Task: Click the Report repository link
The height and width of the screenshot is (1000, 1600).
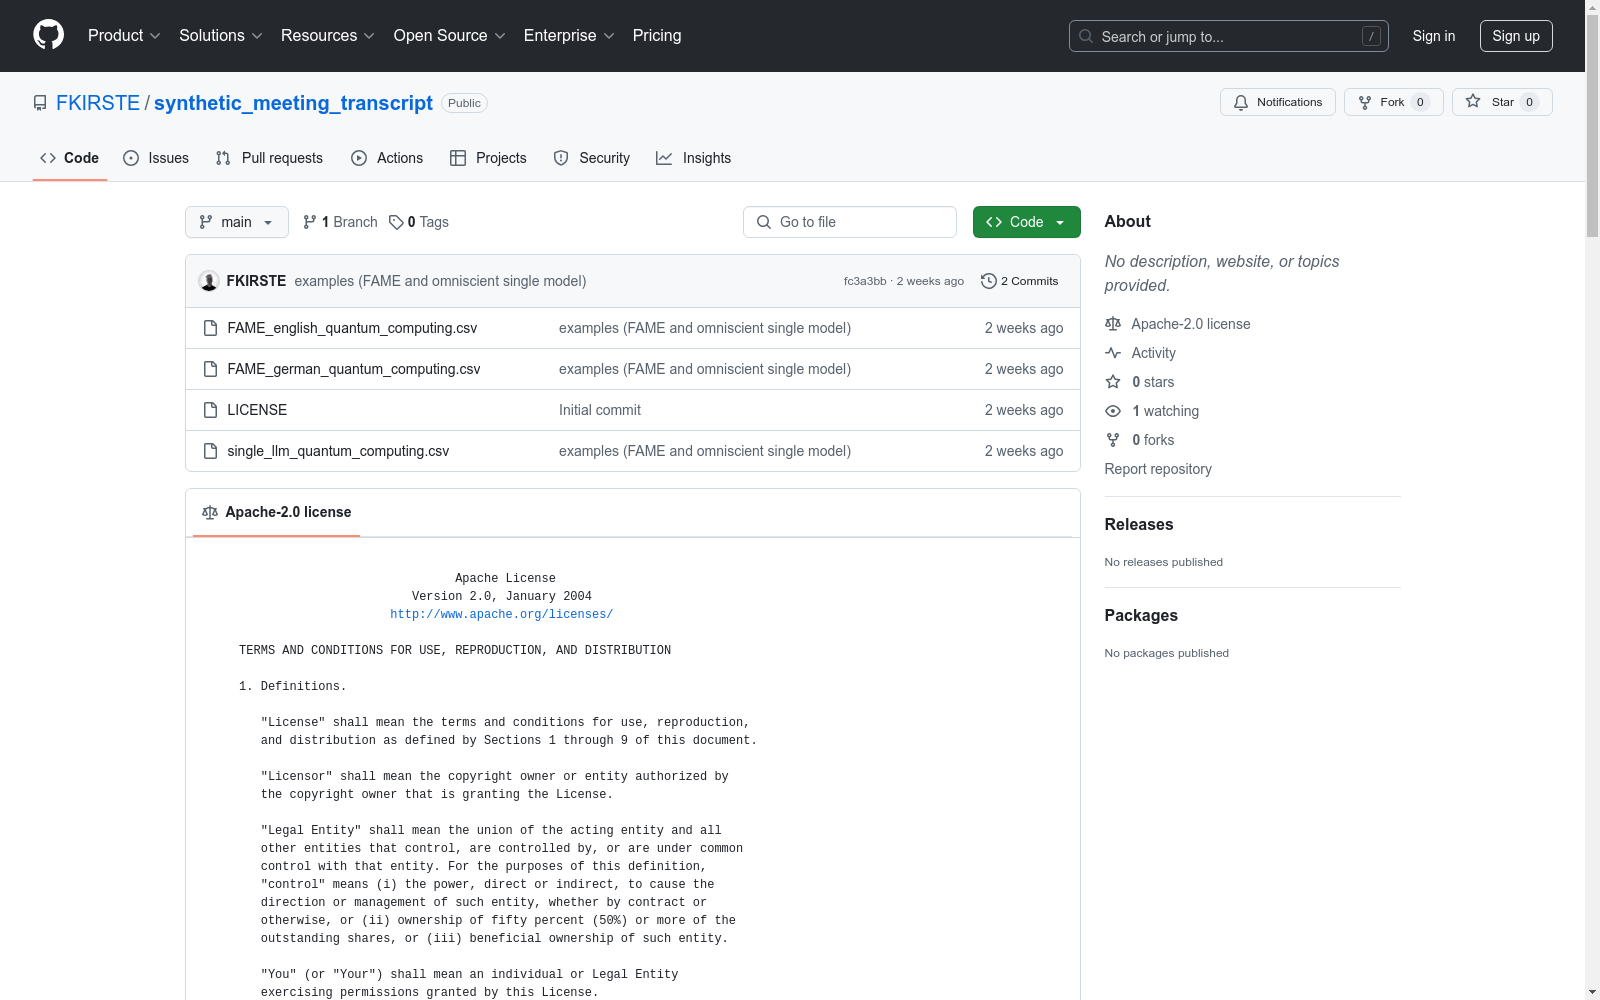Action: pos(1158,469)
